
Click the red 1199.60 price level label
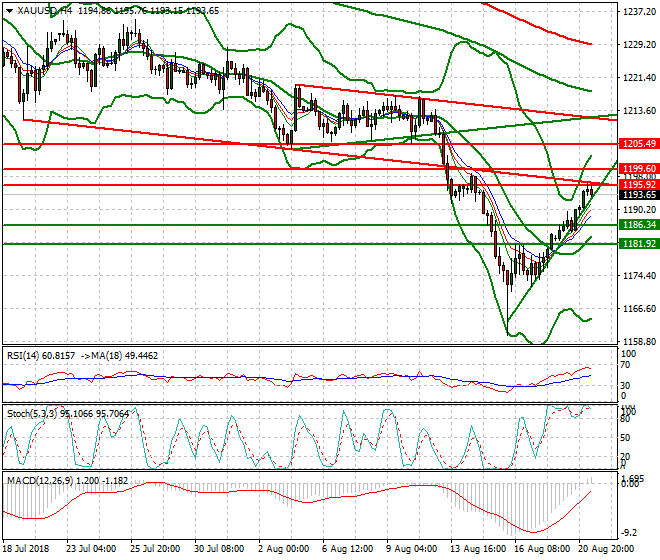[x=639, y=169]
